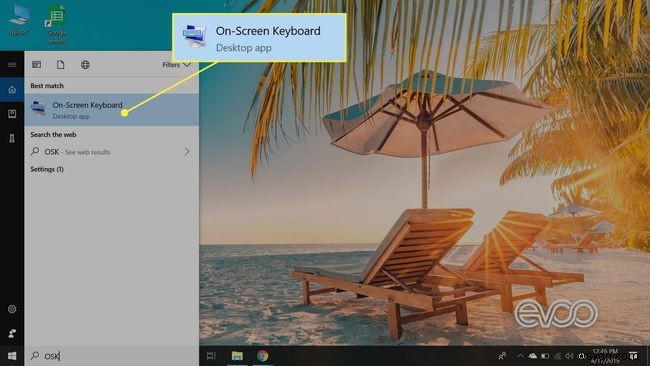Filter search results by Apps

[x=36, y=65]
